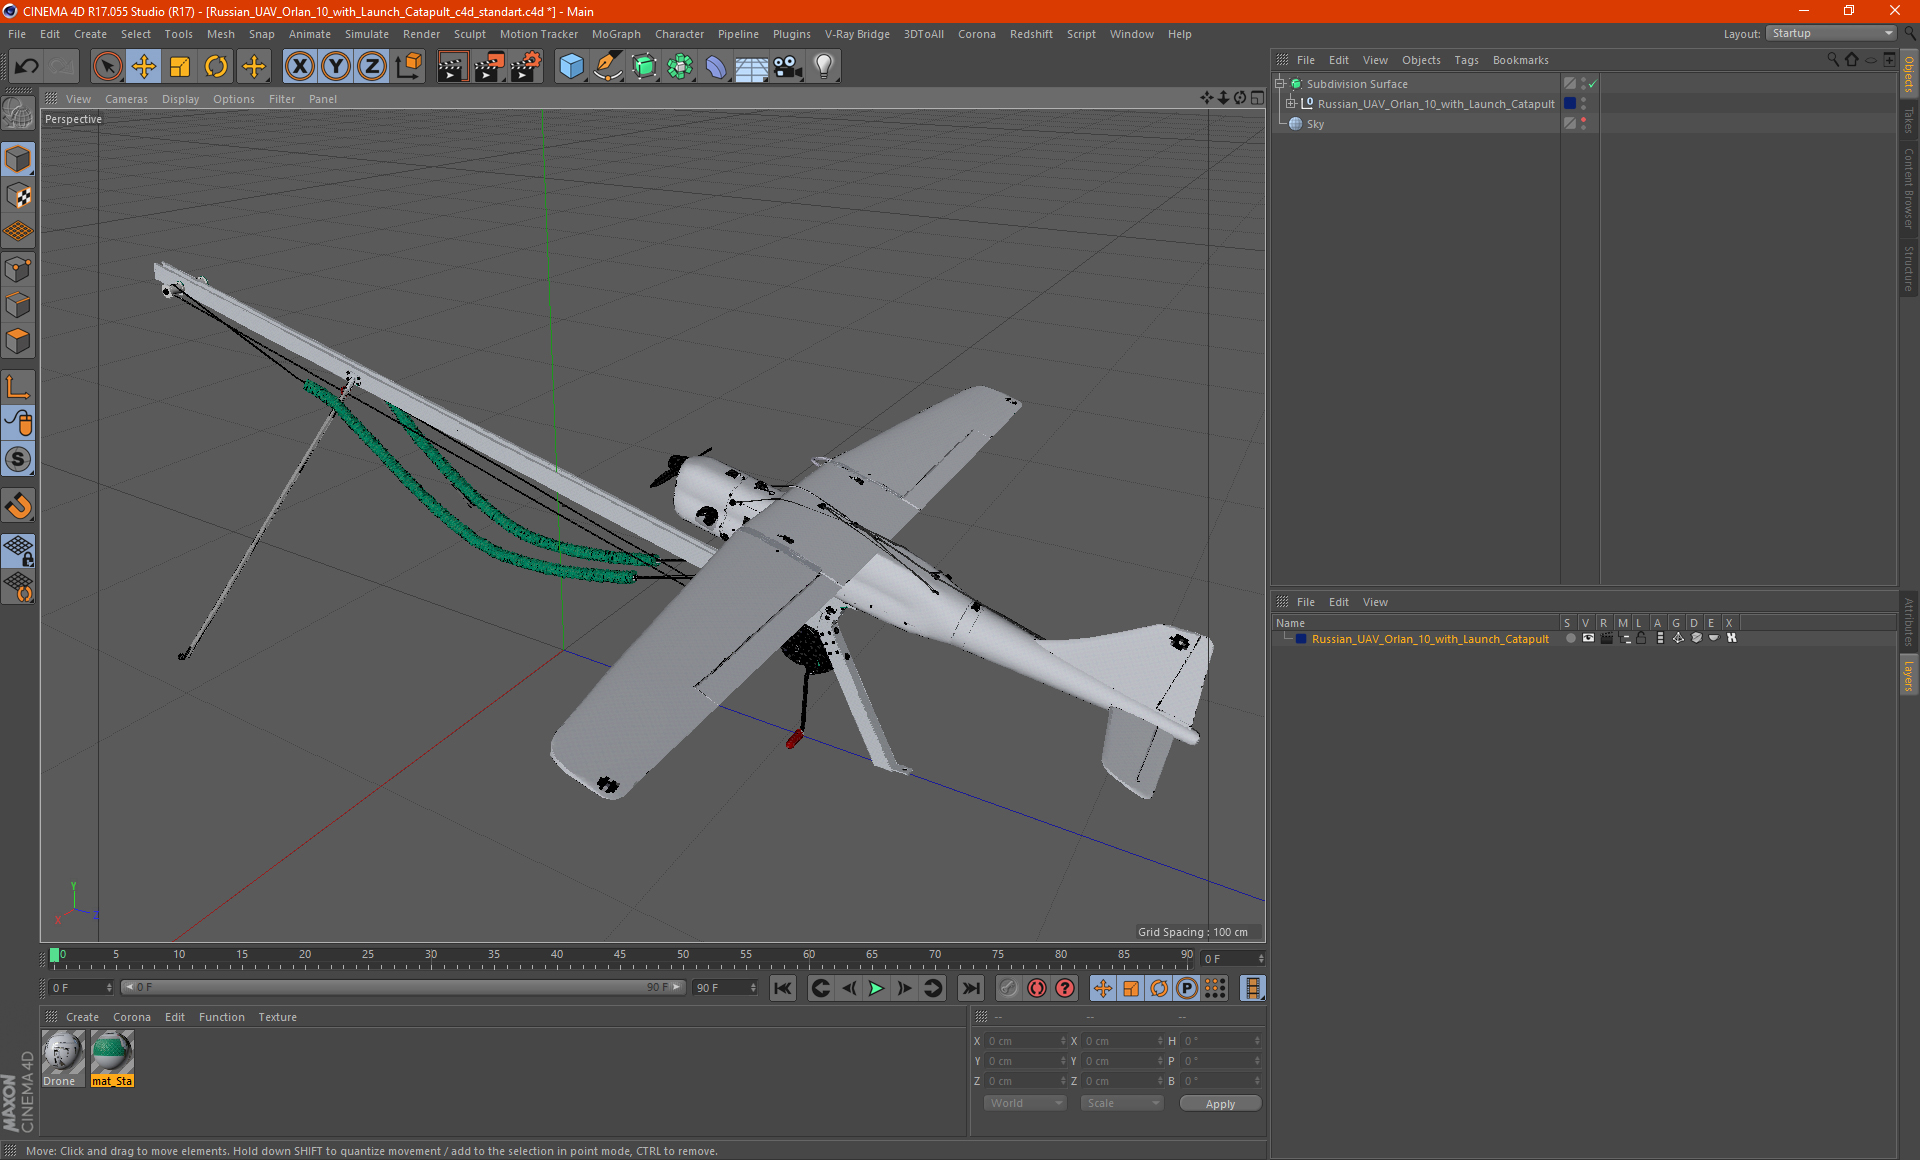This screenshot has width=1920, height=1160.
Task: Open the Cameras viewport menu
Action: click(x=126, y=99)
